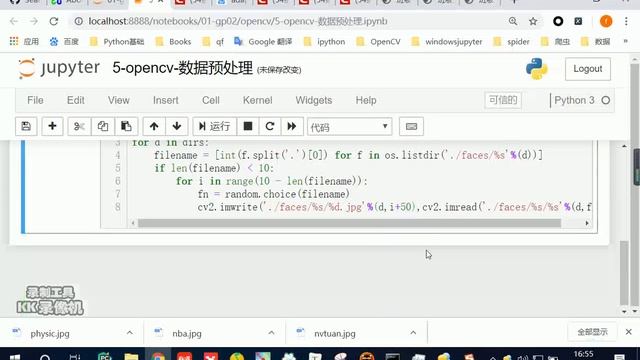Click 全部显示 to show all downloads
The height and width of the screenshot is (360, 640).
pos(592,332)
